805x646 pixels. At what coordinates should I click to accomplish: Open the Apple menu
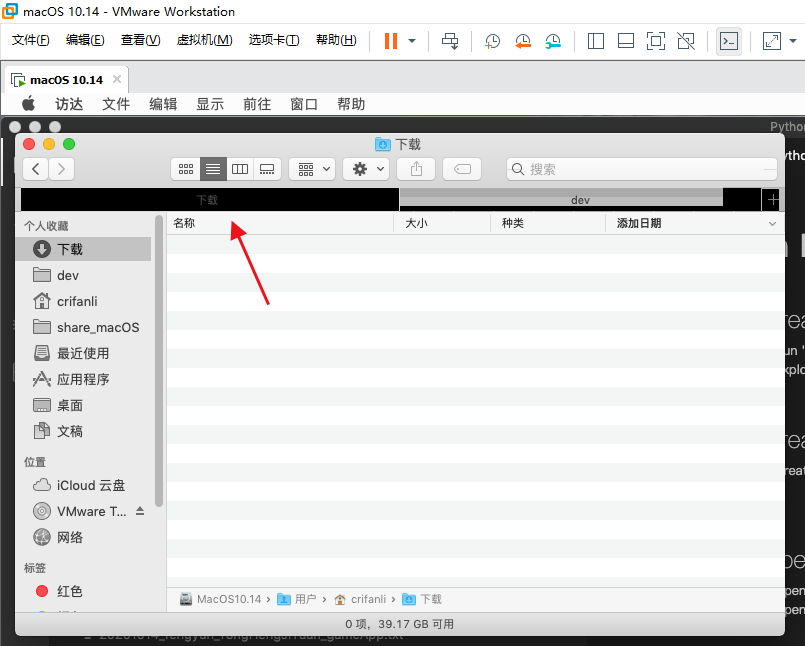pyautogui.click(x=29, y=104)
